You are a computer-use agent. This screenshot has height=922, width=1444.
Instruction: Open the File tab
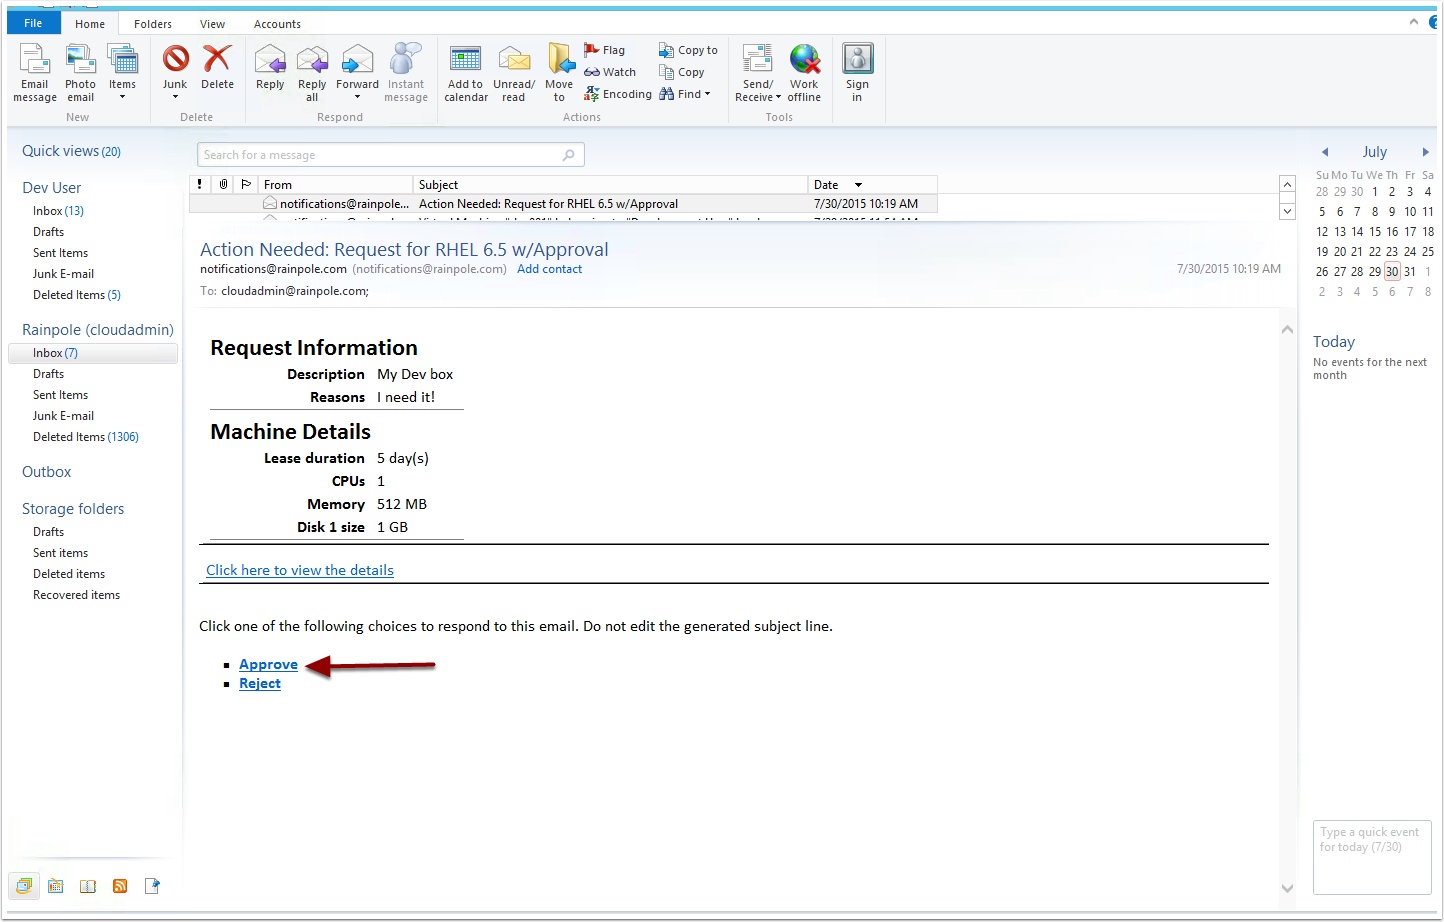[33, 23]
